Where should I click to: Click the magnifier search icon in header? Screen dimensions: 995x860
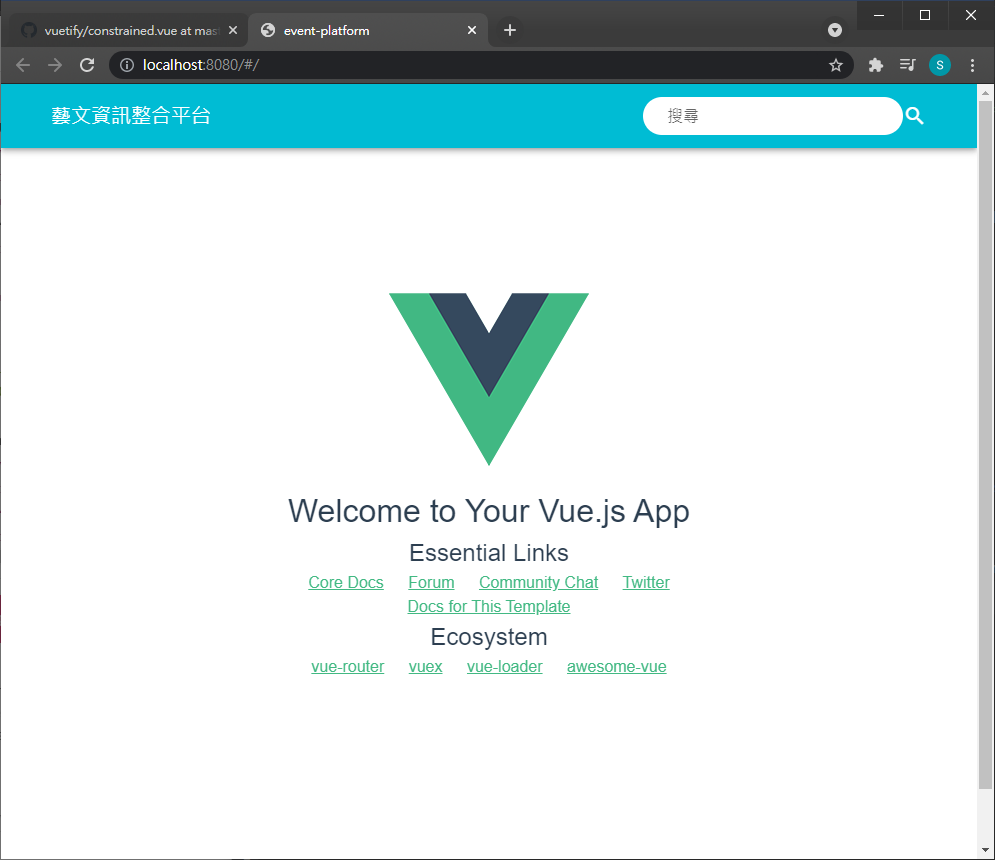(x=914, y=116)
